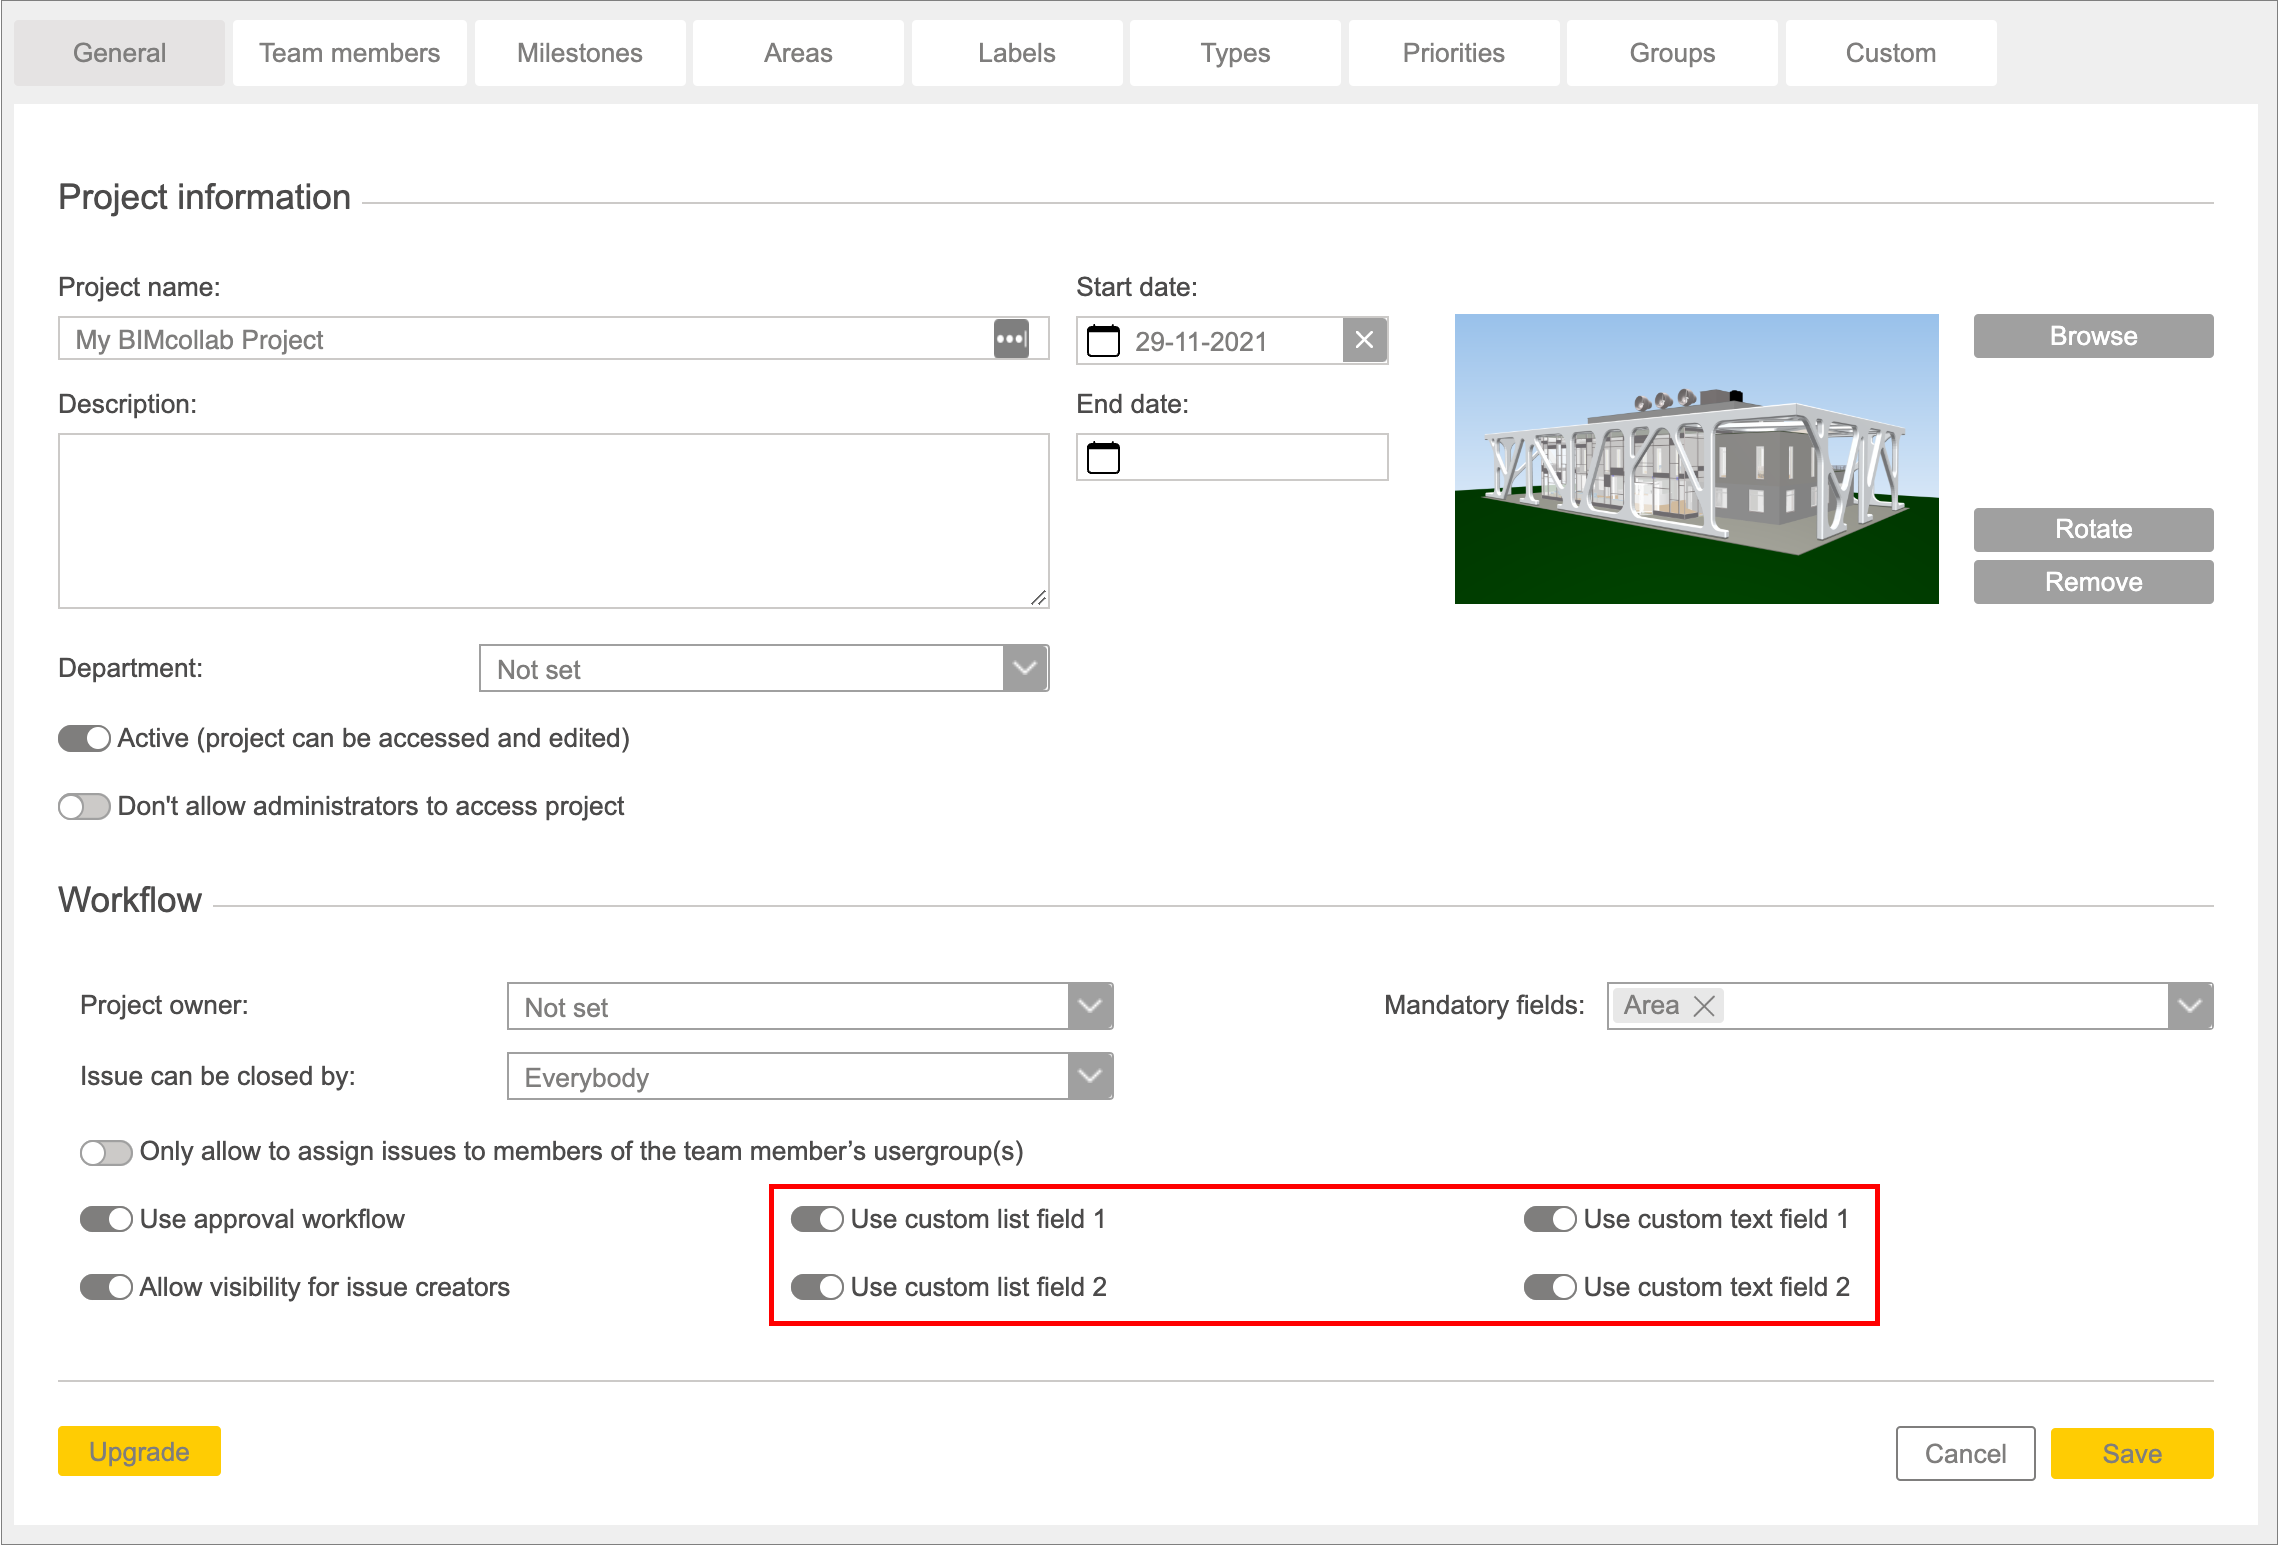Expand the Project owner dropdown arrow
Image resolution: width=2278 pixels, height=1546 pixels.
pyautogui.click(x=1090, y=1006)
